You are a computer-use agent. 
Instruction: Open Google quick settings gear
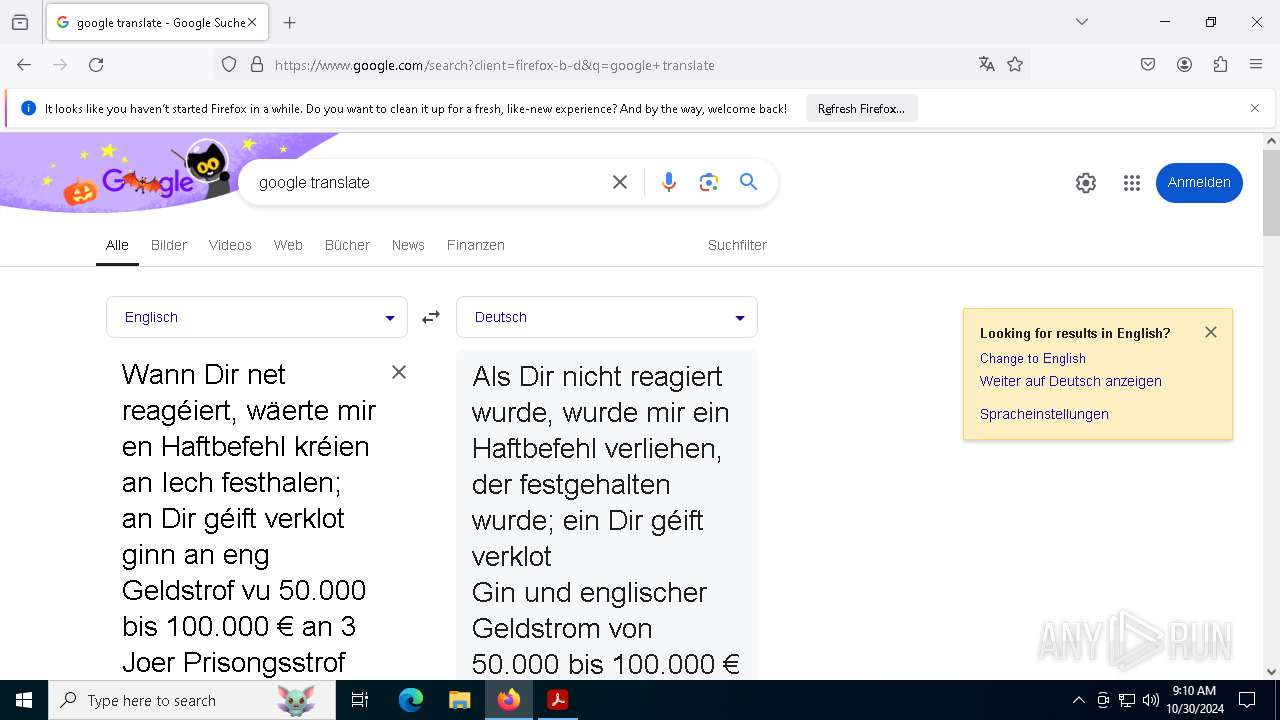[x=1086, y=183]
